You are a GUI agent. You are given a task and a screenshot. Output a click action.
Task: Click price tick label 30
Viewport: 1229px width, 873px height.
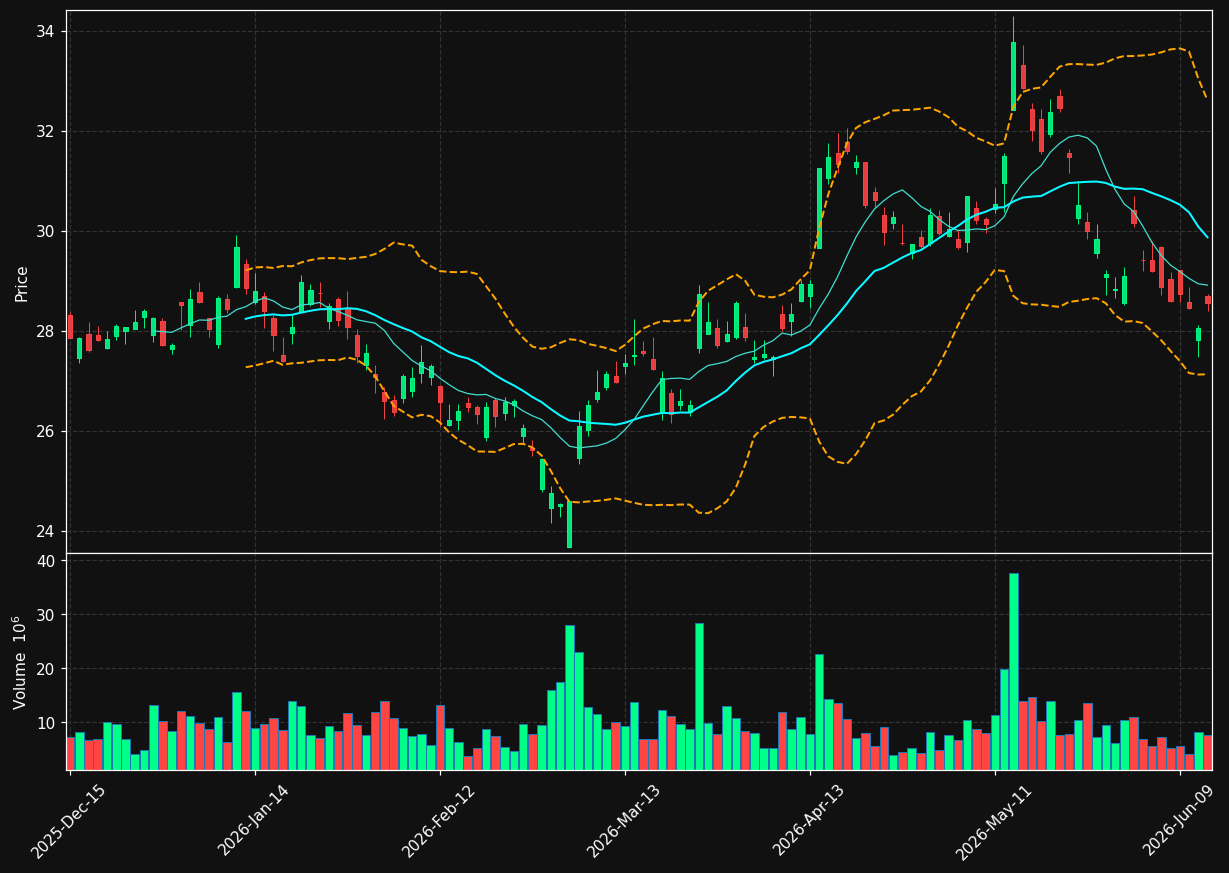coord(47,232)
